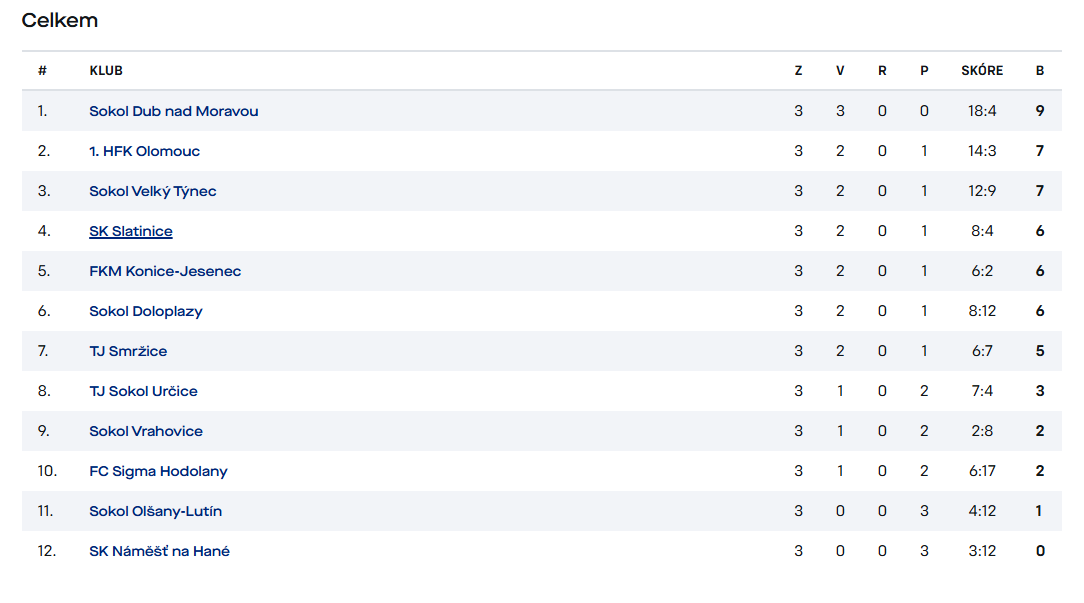Open FC Sigma Hodolany link
Viewport: 1084px width, 603px height.
(x=158, y=472)
